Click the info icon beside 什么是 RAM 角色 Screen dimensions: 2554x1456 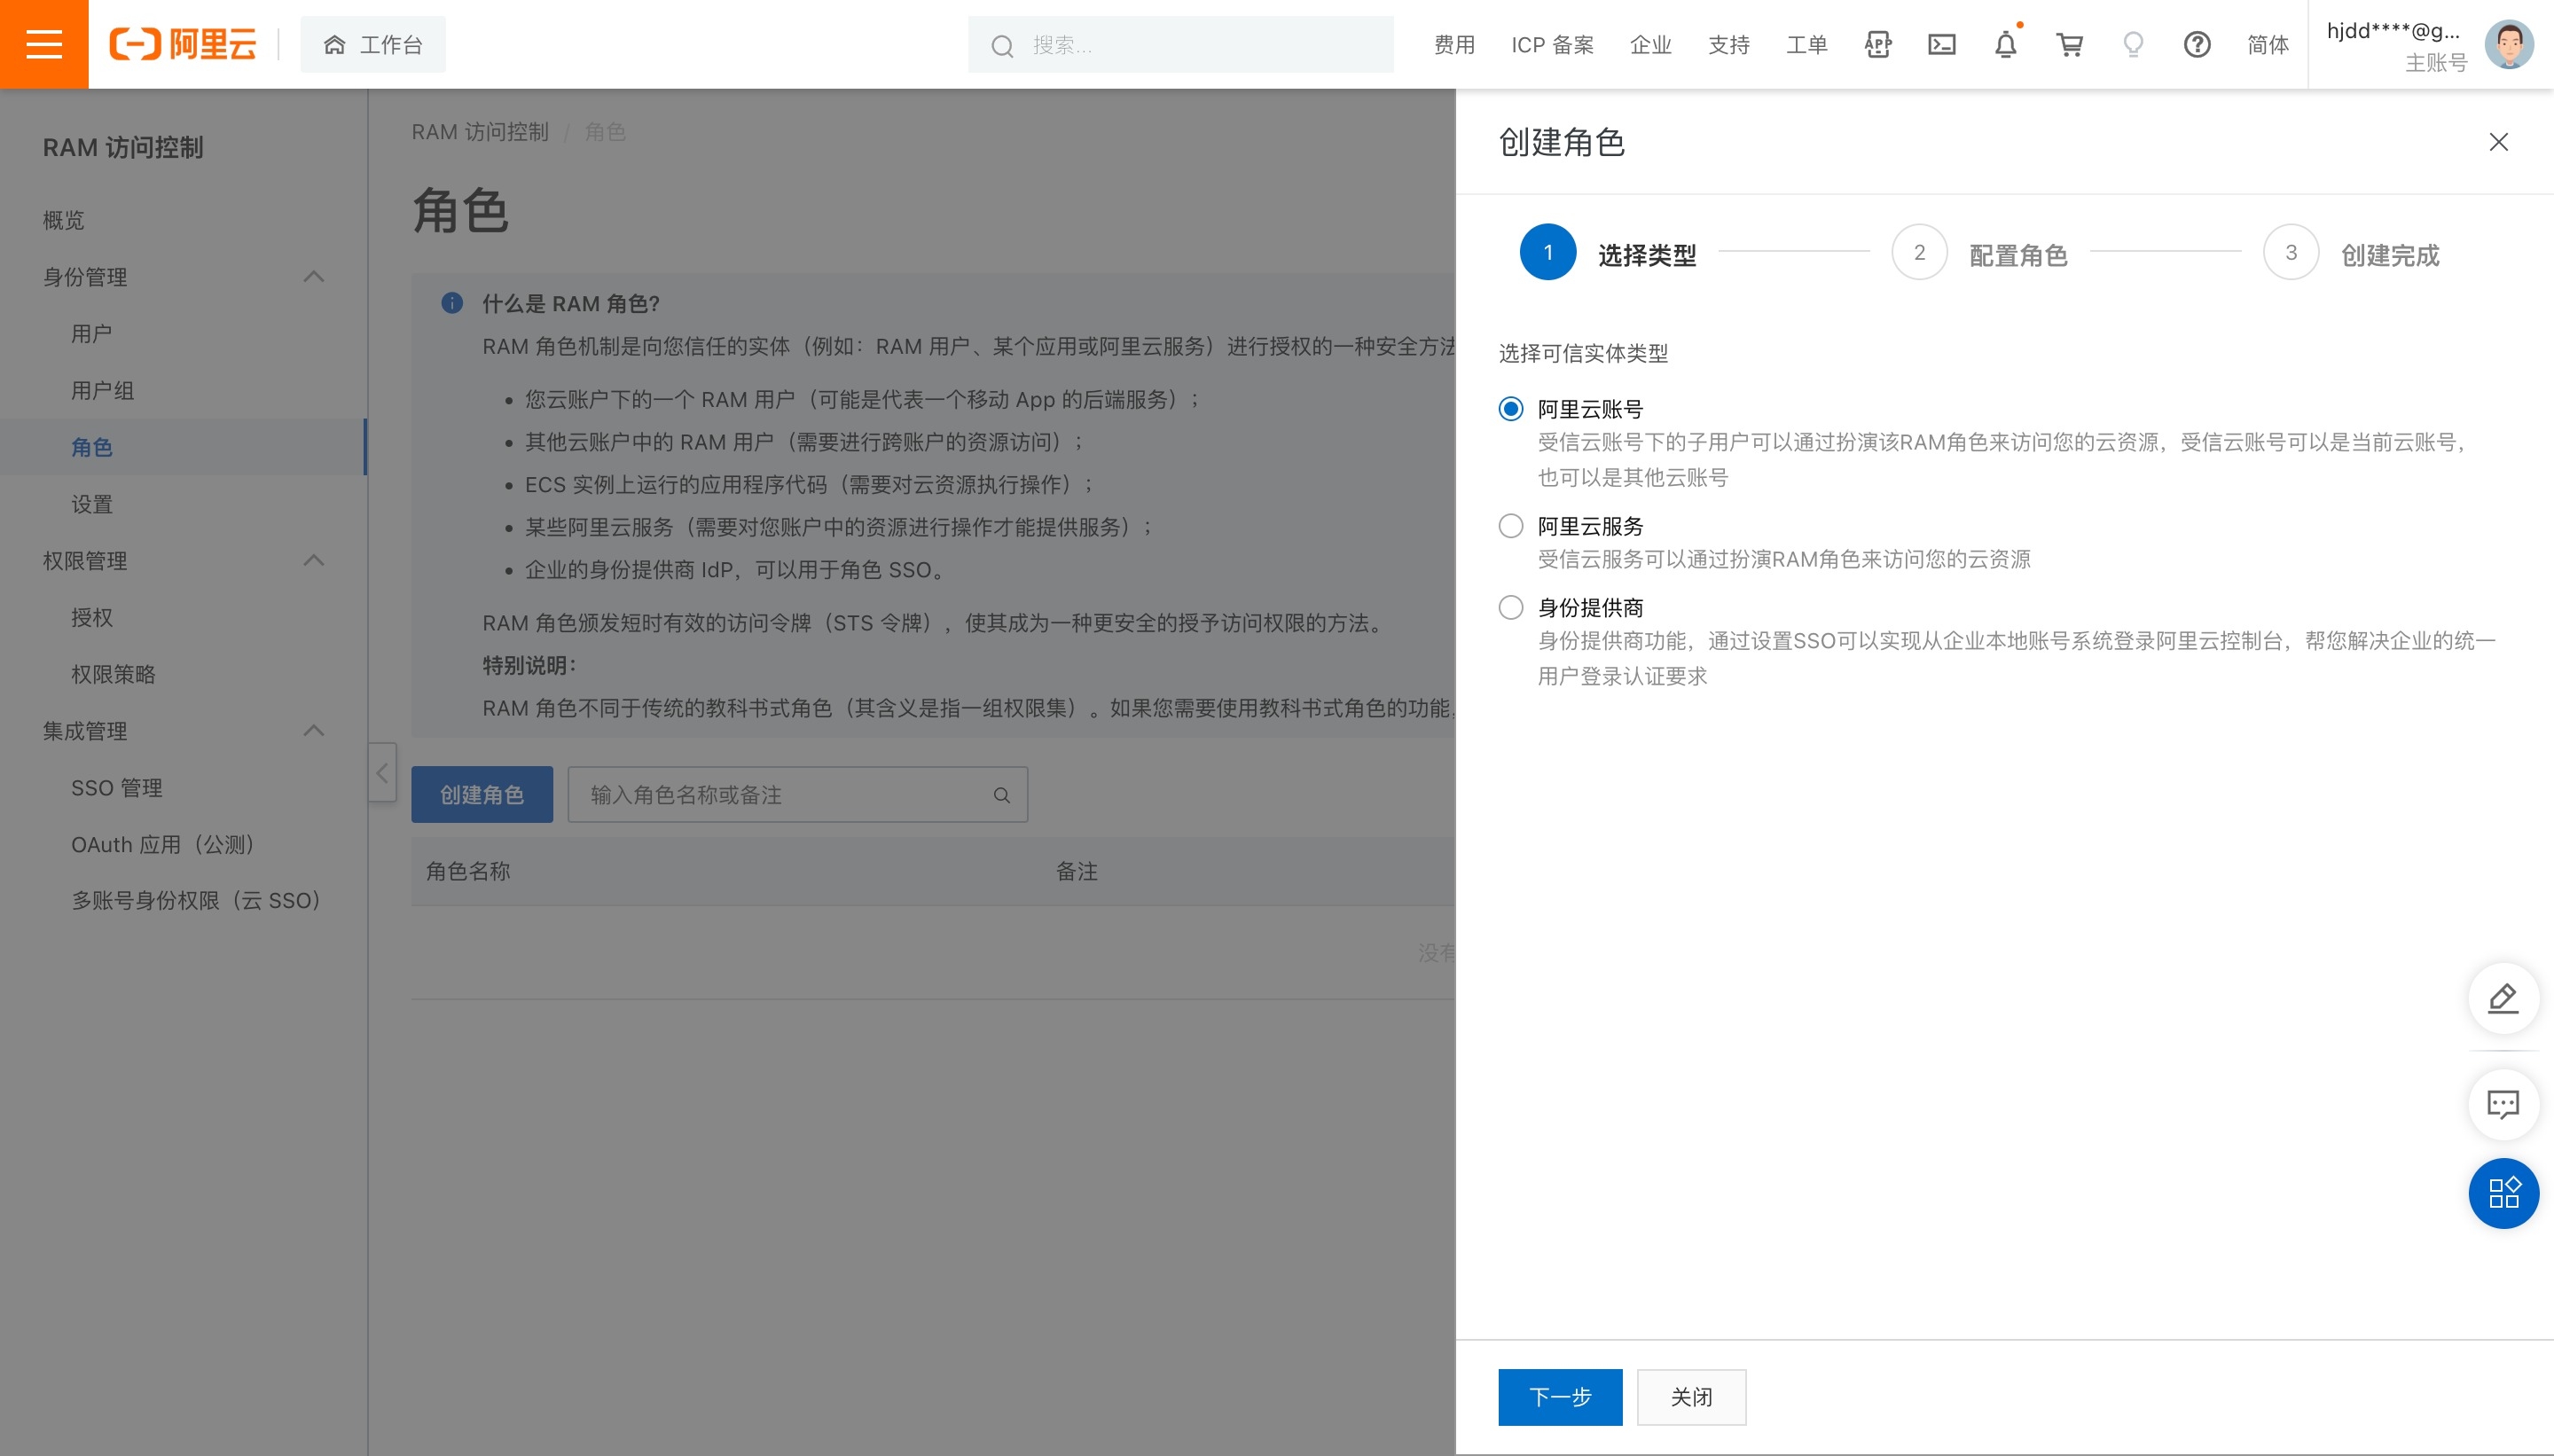pyautogui.click(x=452, y=302)
